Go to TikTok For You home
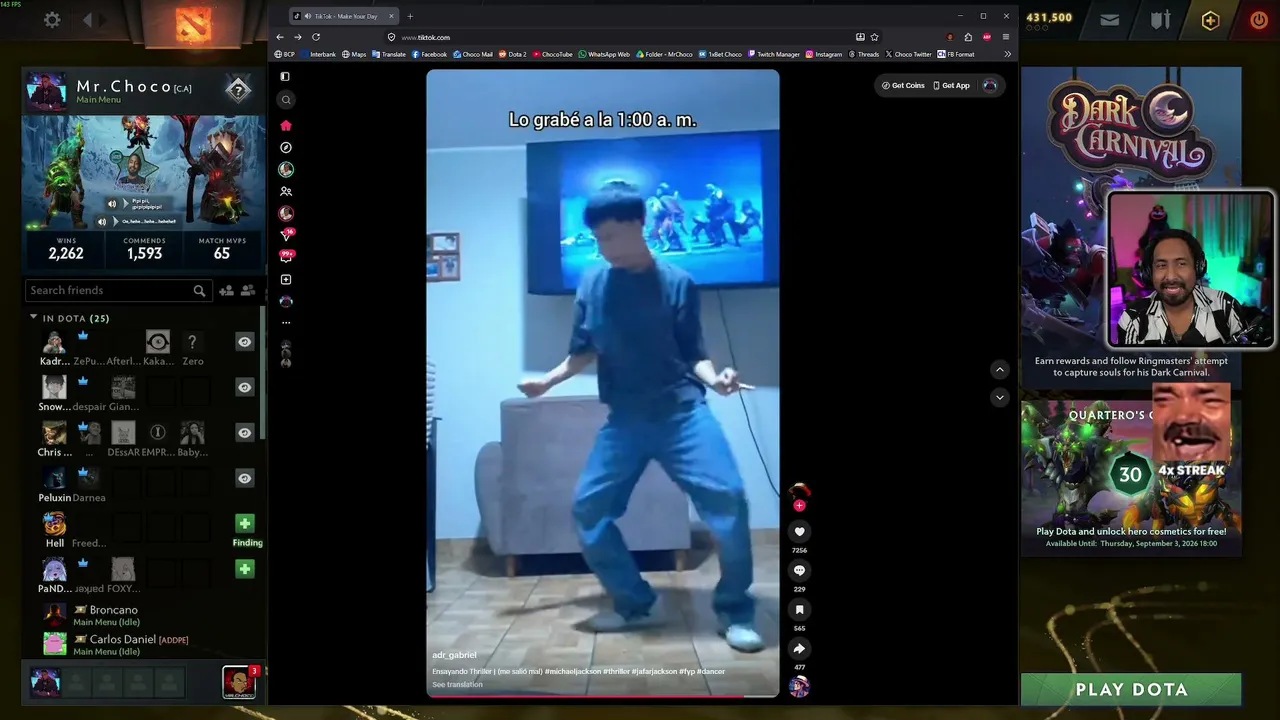 (x=286, y=125)
